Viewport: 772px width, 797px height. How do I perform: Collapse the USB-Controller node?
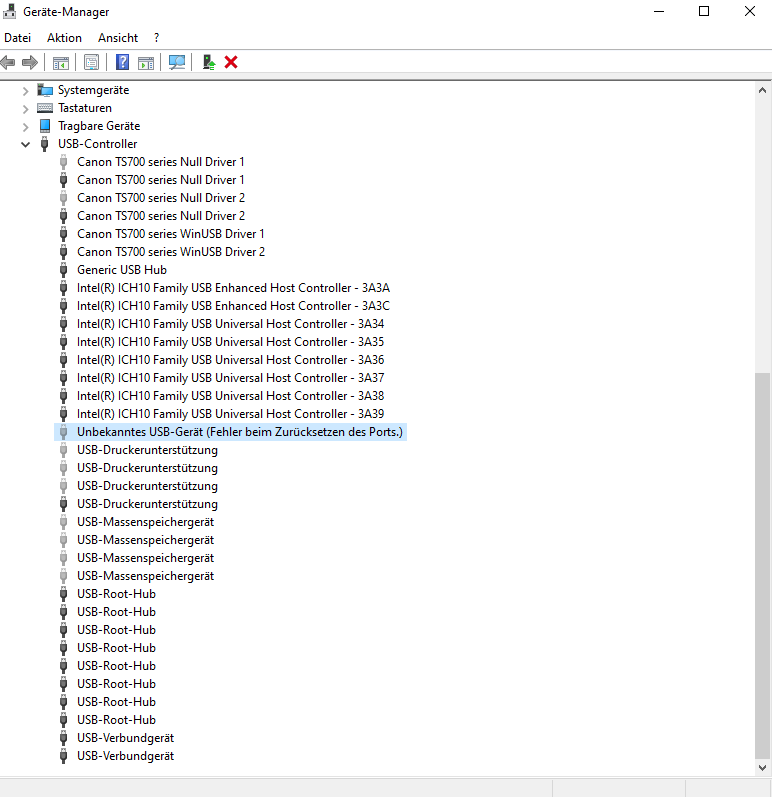(25, 144)
